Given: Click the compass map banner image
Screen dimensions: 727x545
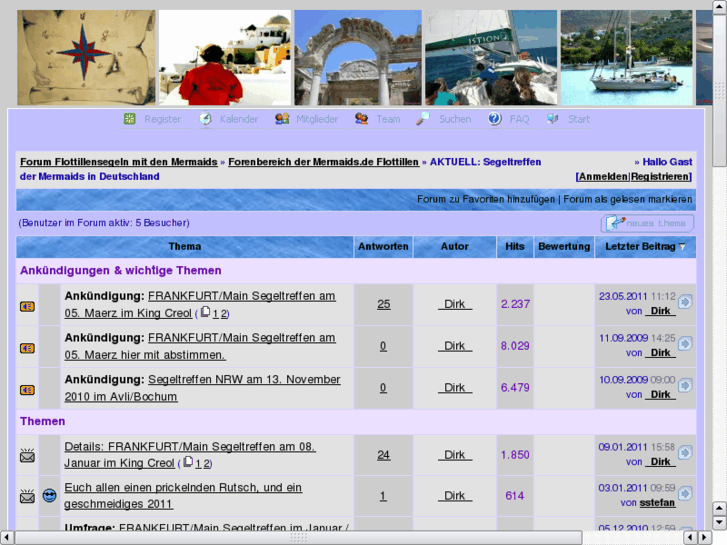Looking at the screenshot, I should point(86,58).
